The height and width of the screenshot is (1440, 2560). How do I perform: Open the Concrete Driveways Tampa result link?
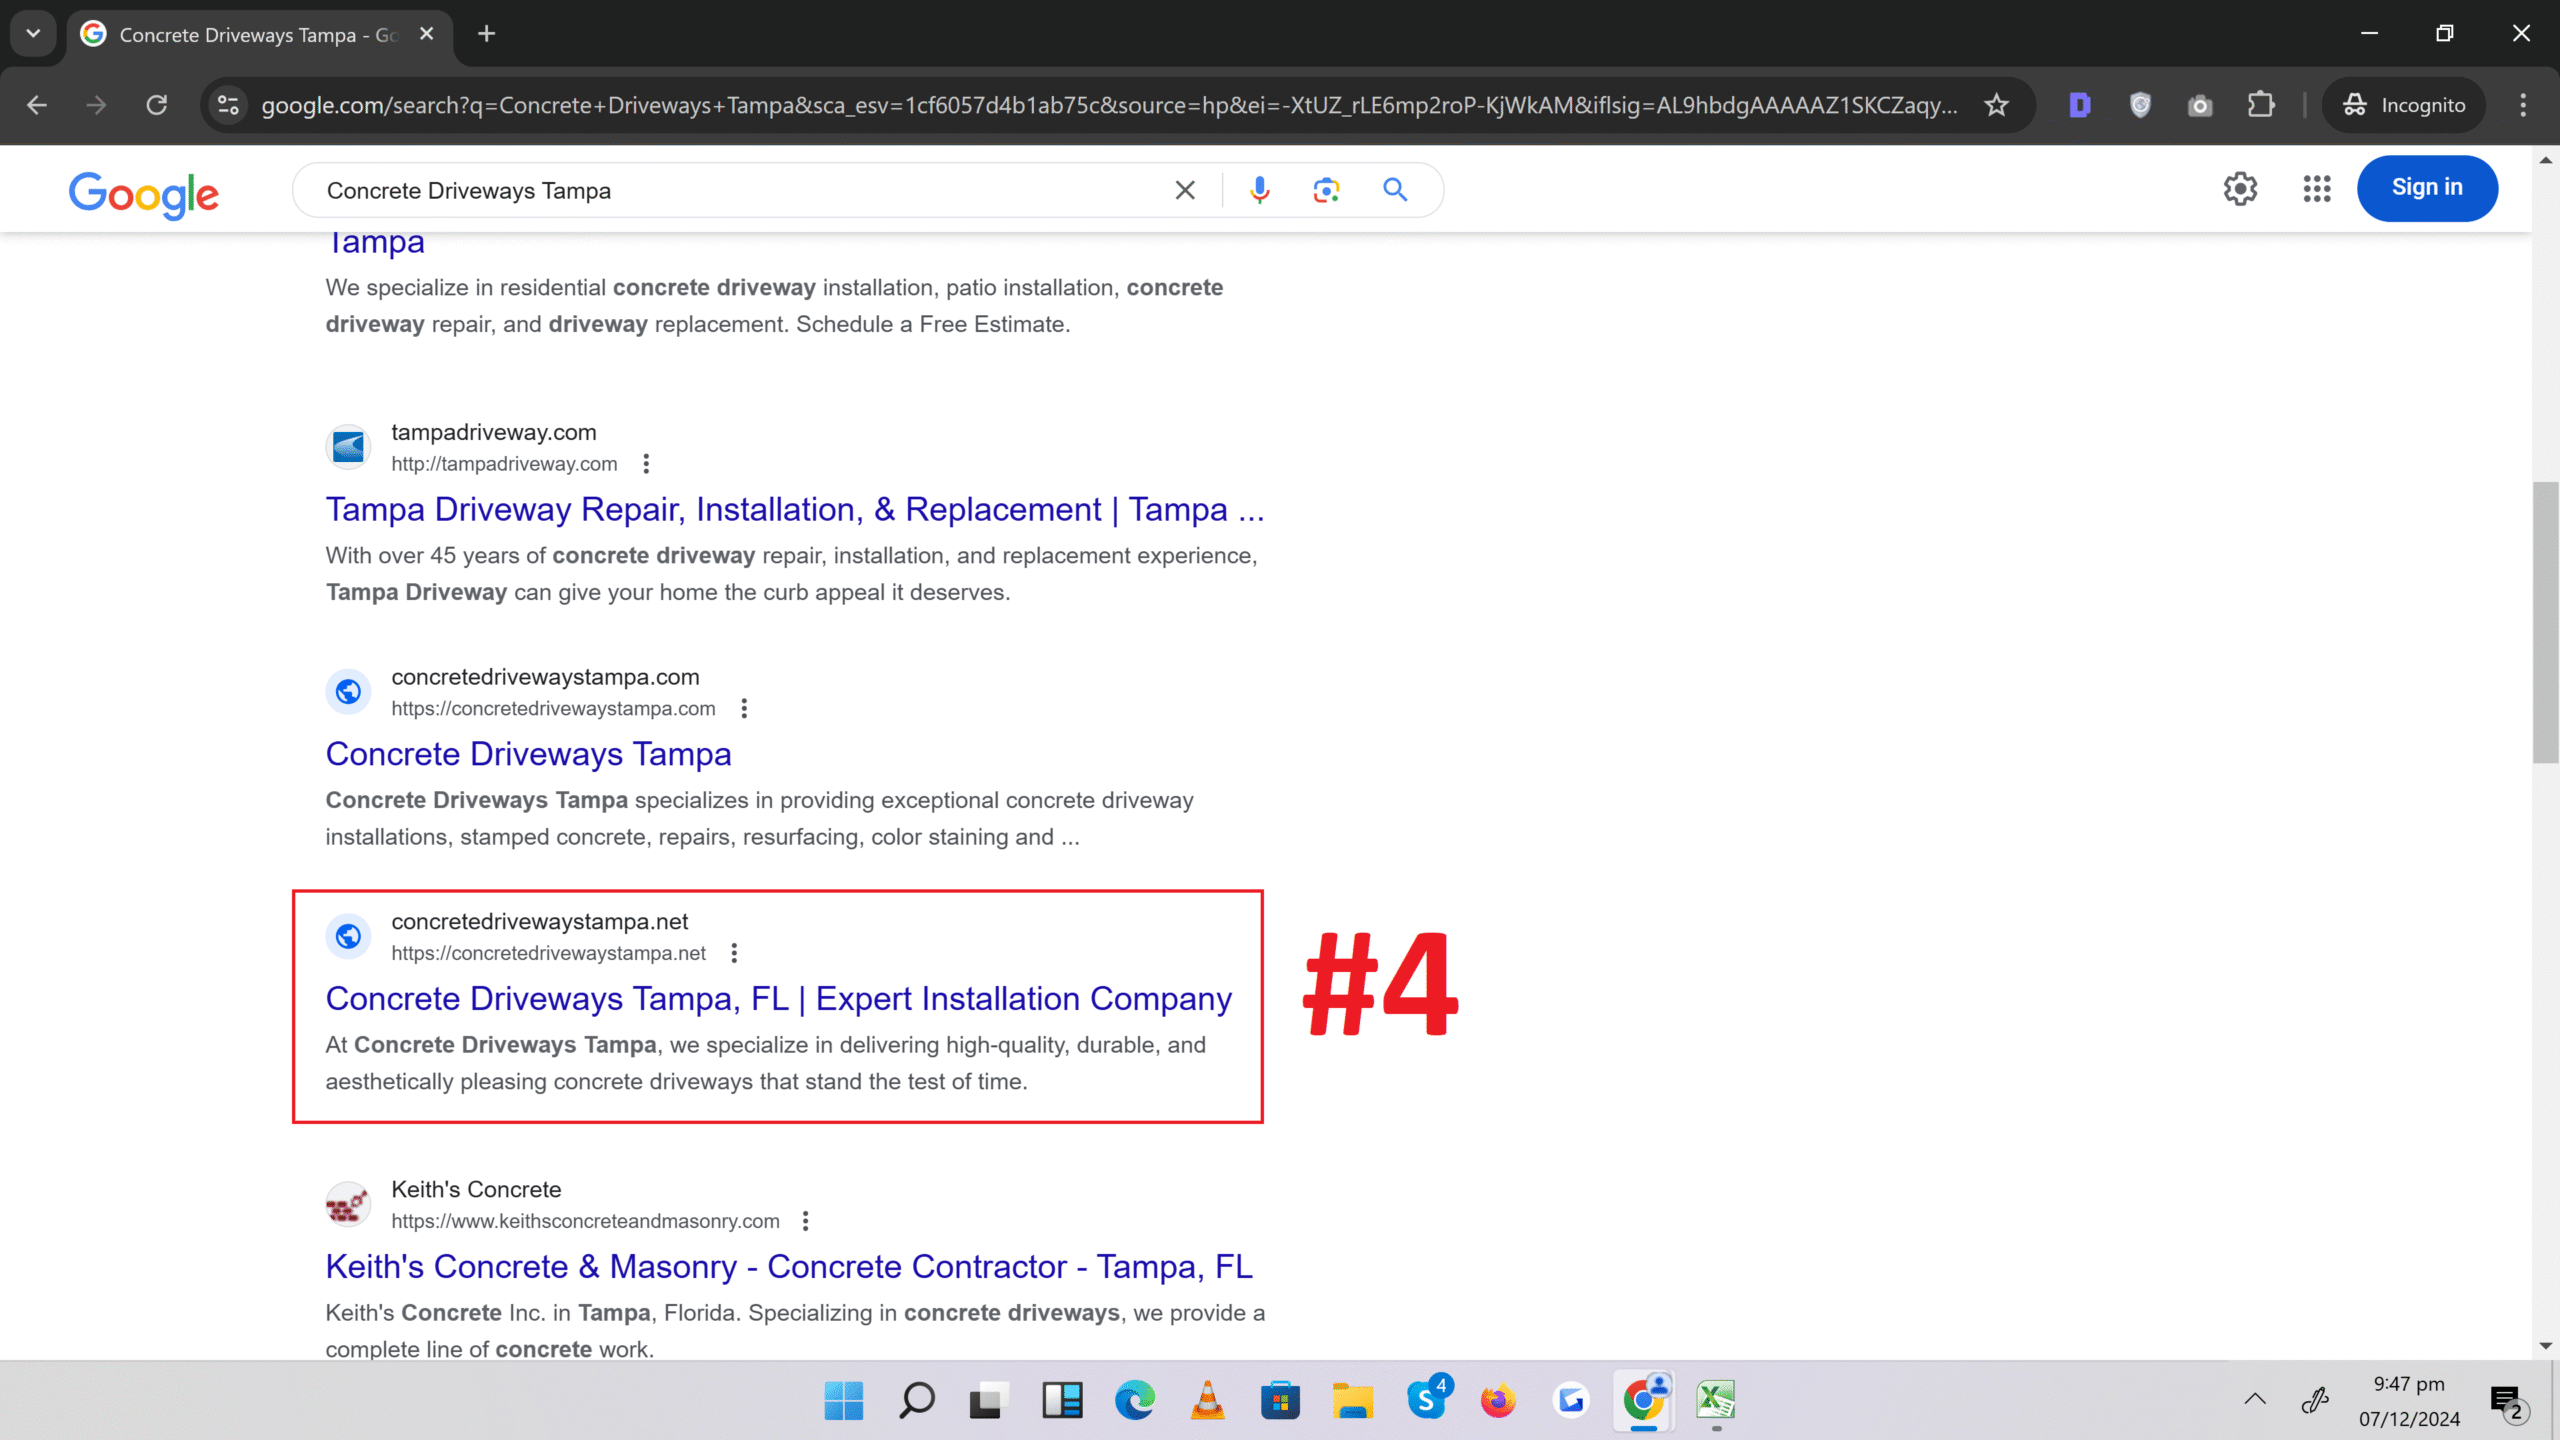point(528,754)
